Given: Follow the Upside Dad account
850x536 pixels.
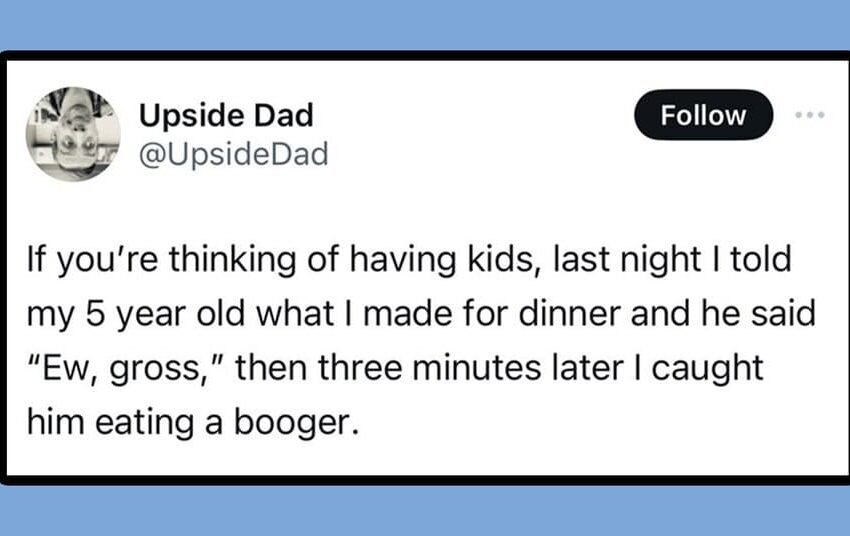Looking at the screenshot, I should click(703, 115).
